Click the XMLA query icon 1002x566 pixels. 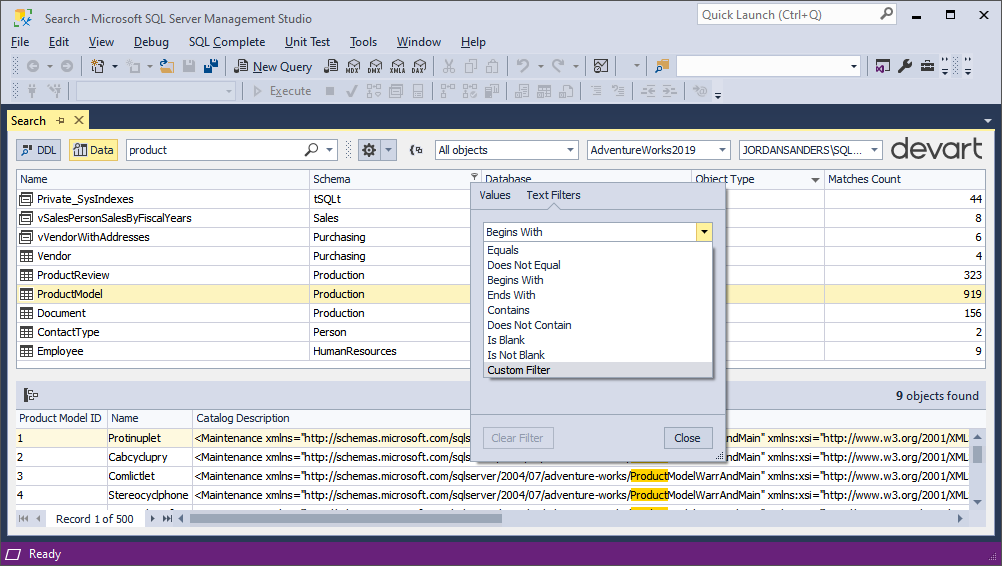coord(397,66)
